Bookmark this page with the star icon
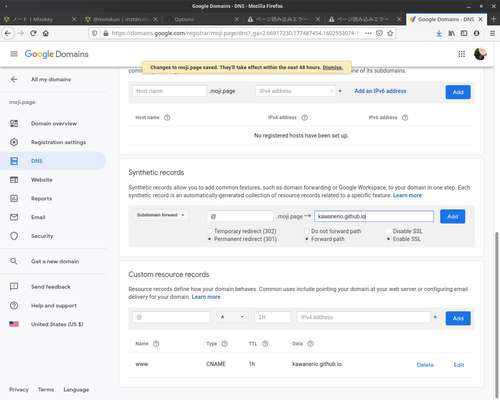Viewport: 500px width, 400px height. [x=390, y=33]
